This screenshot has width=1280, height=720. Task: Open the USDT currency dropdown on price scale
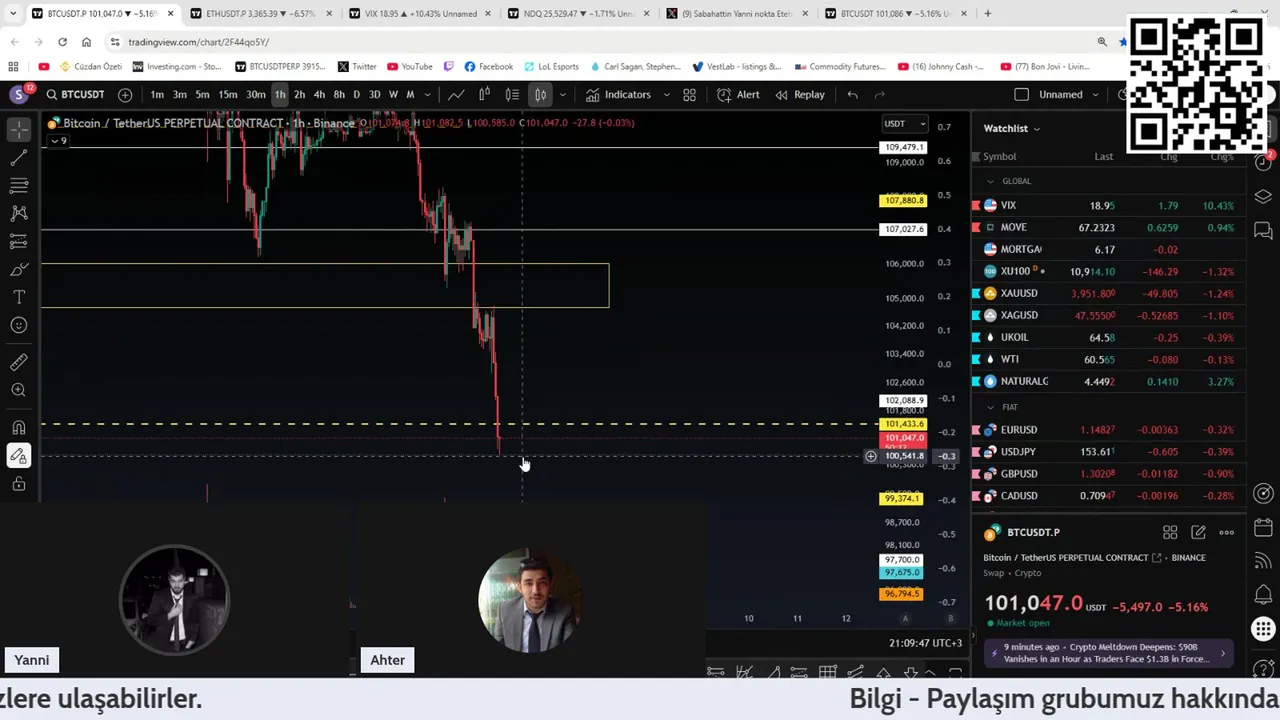pyautogui.click(x=904, y=124)
